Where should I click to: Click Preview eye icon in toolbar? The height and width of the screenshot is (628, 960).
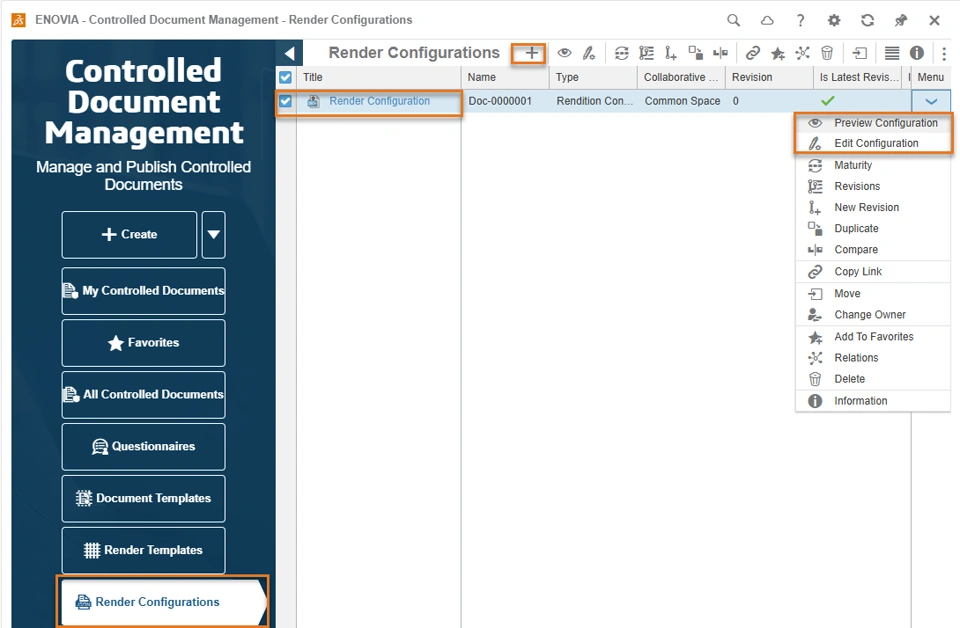(x=564, y=53)
